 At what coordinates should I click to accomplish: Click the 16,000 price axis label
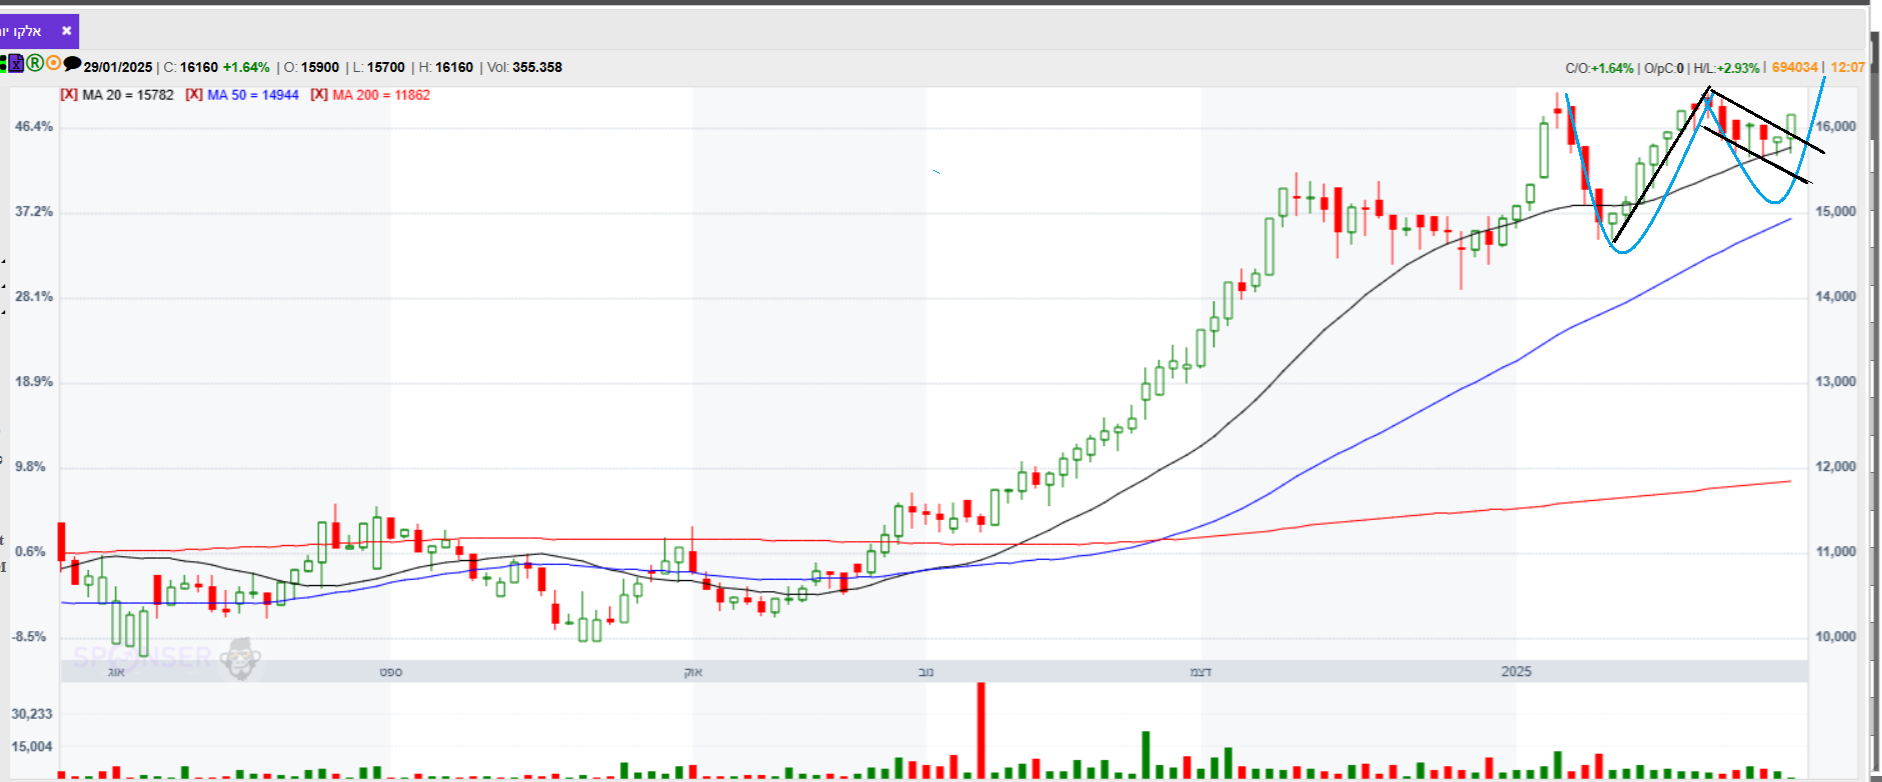[1836, 126]
